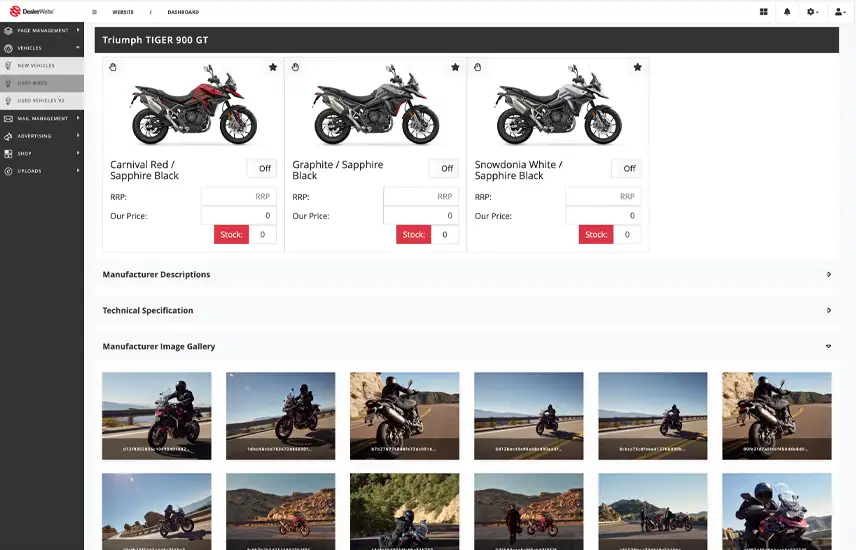
Task: Open gallery photo of two parked bikes
Action: (x=653, y=512)
